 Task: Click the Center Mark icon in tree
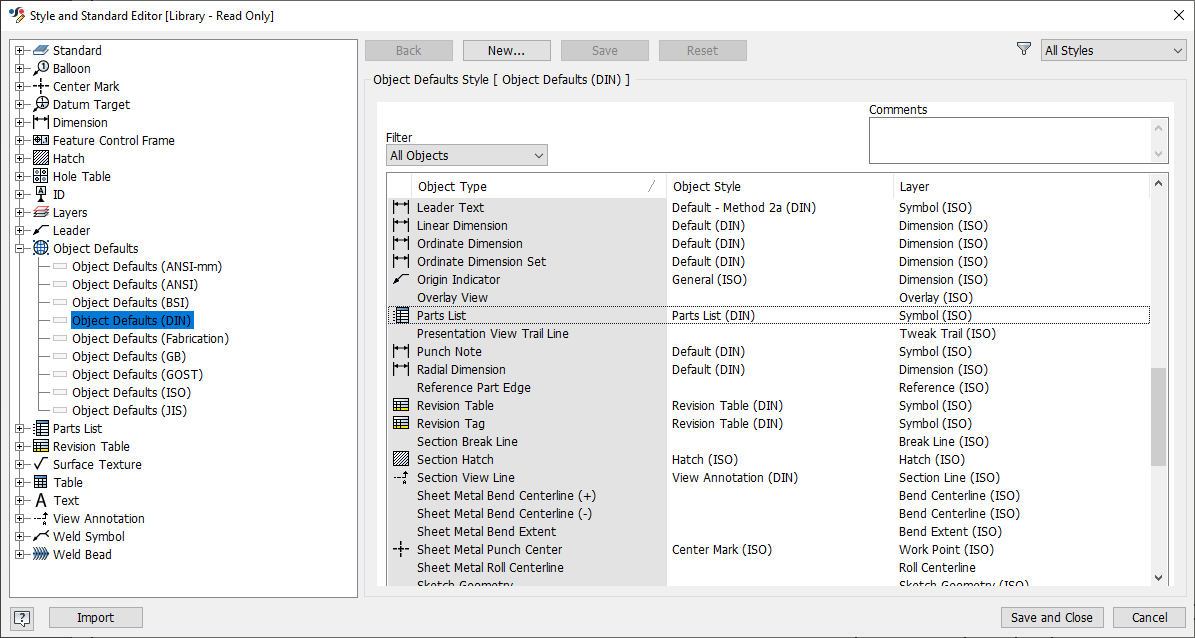tap(41, 87)
